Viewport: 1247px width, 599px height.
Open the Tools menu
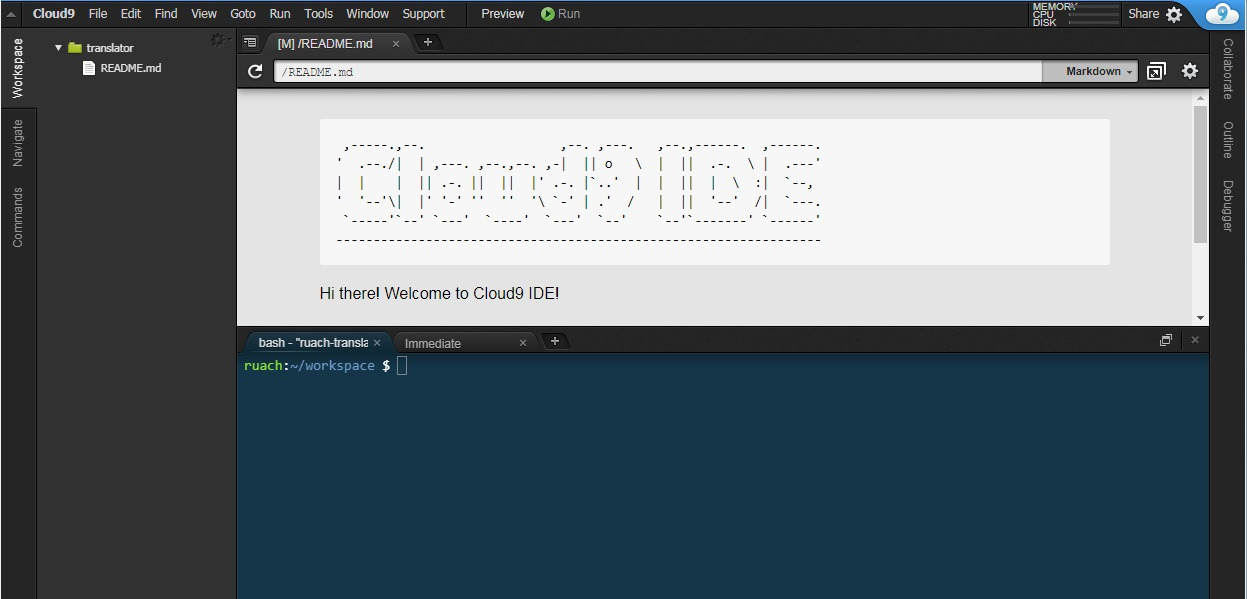click(319, 14)
